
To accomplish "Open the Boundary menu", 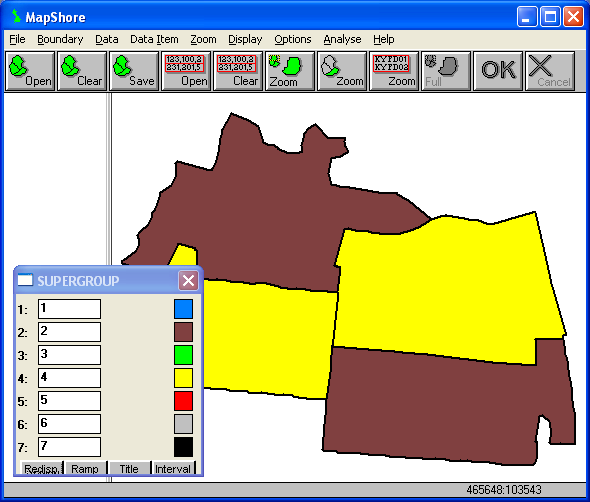I will [60, 39].
